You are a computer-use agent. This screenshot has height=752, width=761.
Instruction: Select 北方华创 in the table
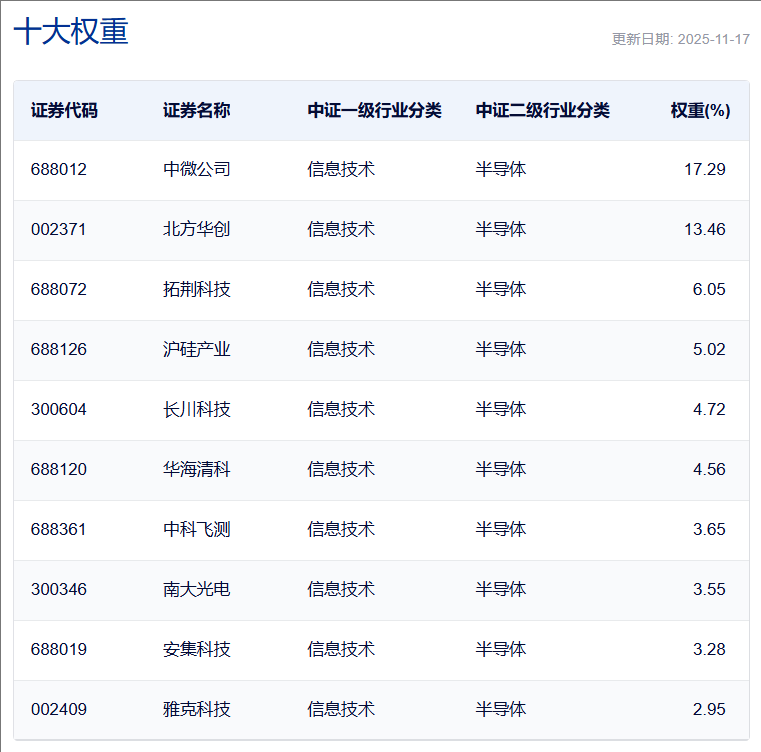pyautogui.click(x=196, y=229)
